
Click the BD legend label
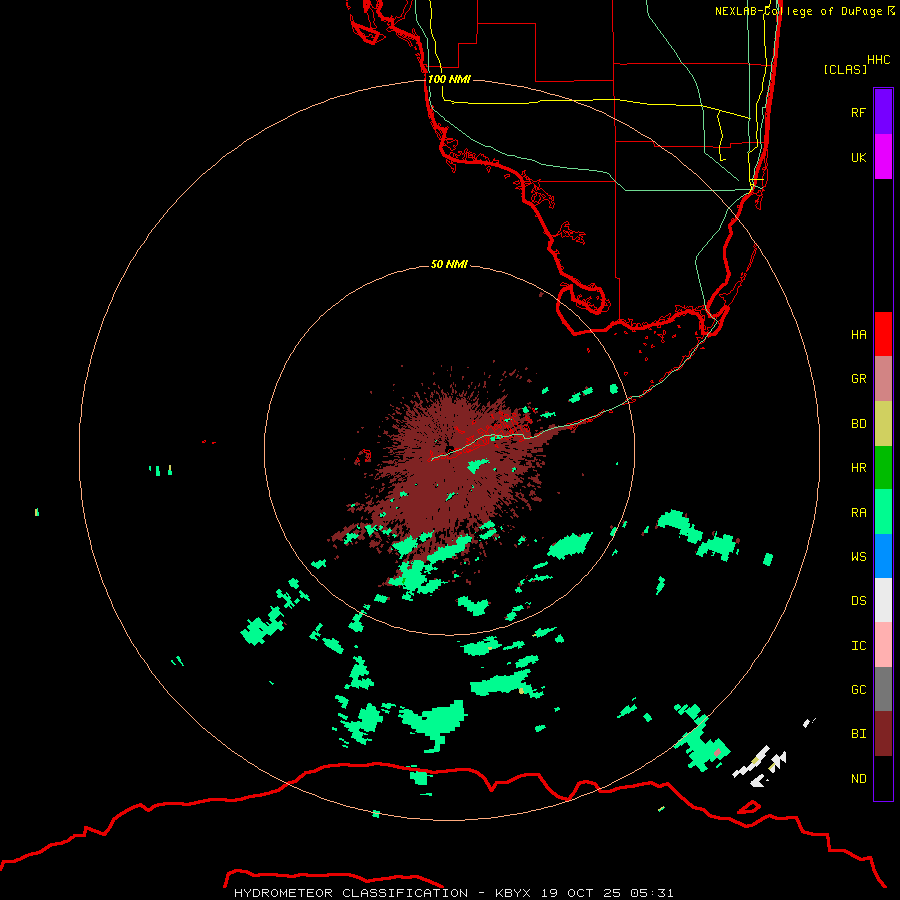(x=858, y=424)
